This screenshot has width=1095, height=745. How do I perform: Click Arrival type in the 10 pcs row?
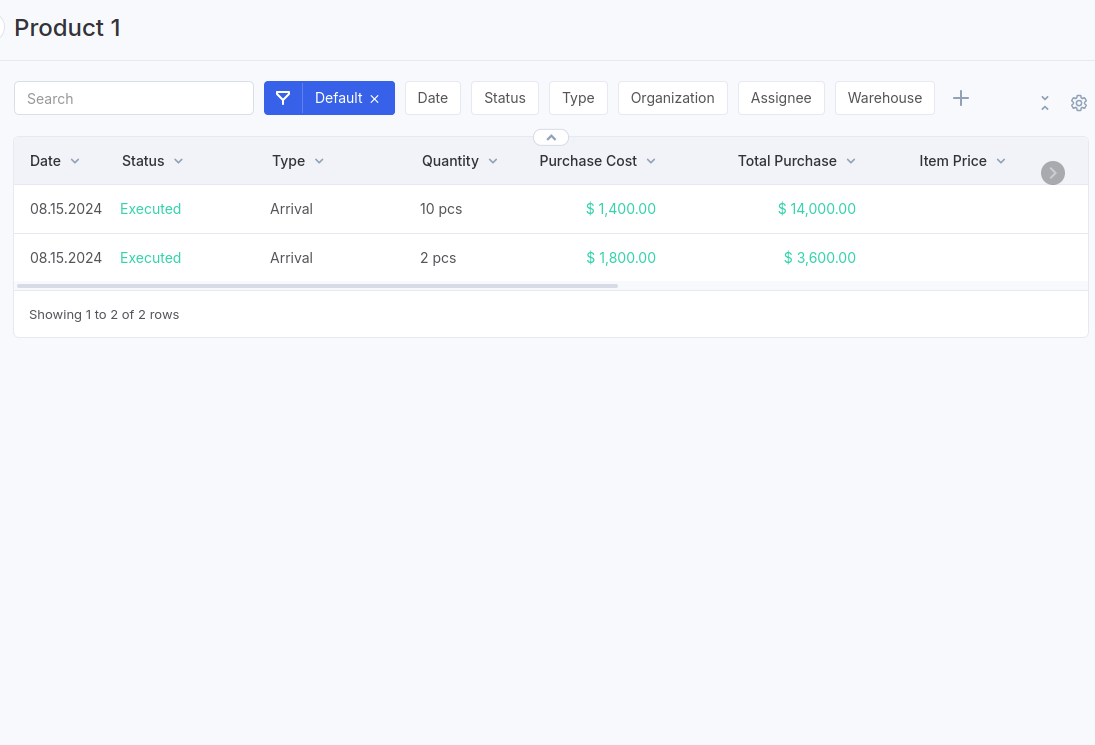coord(291,209)
